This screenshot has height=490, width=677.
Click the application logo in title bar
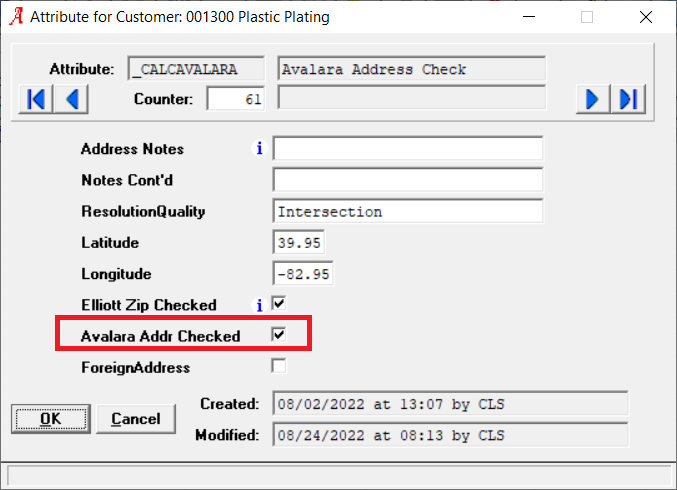click(x=15, y=17)
